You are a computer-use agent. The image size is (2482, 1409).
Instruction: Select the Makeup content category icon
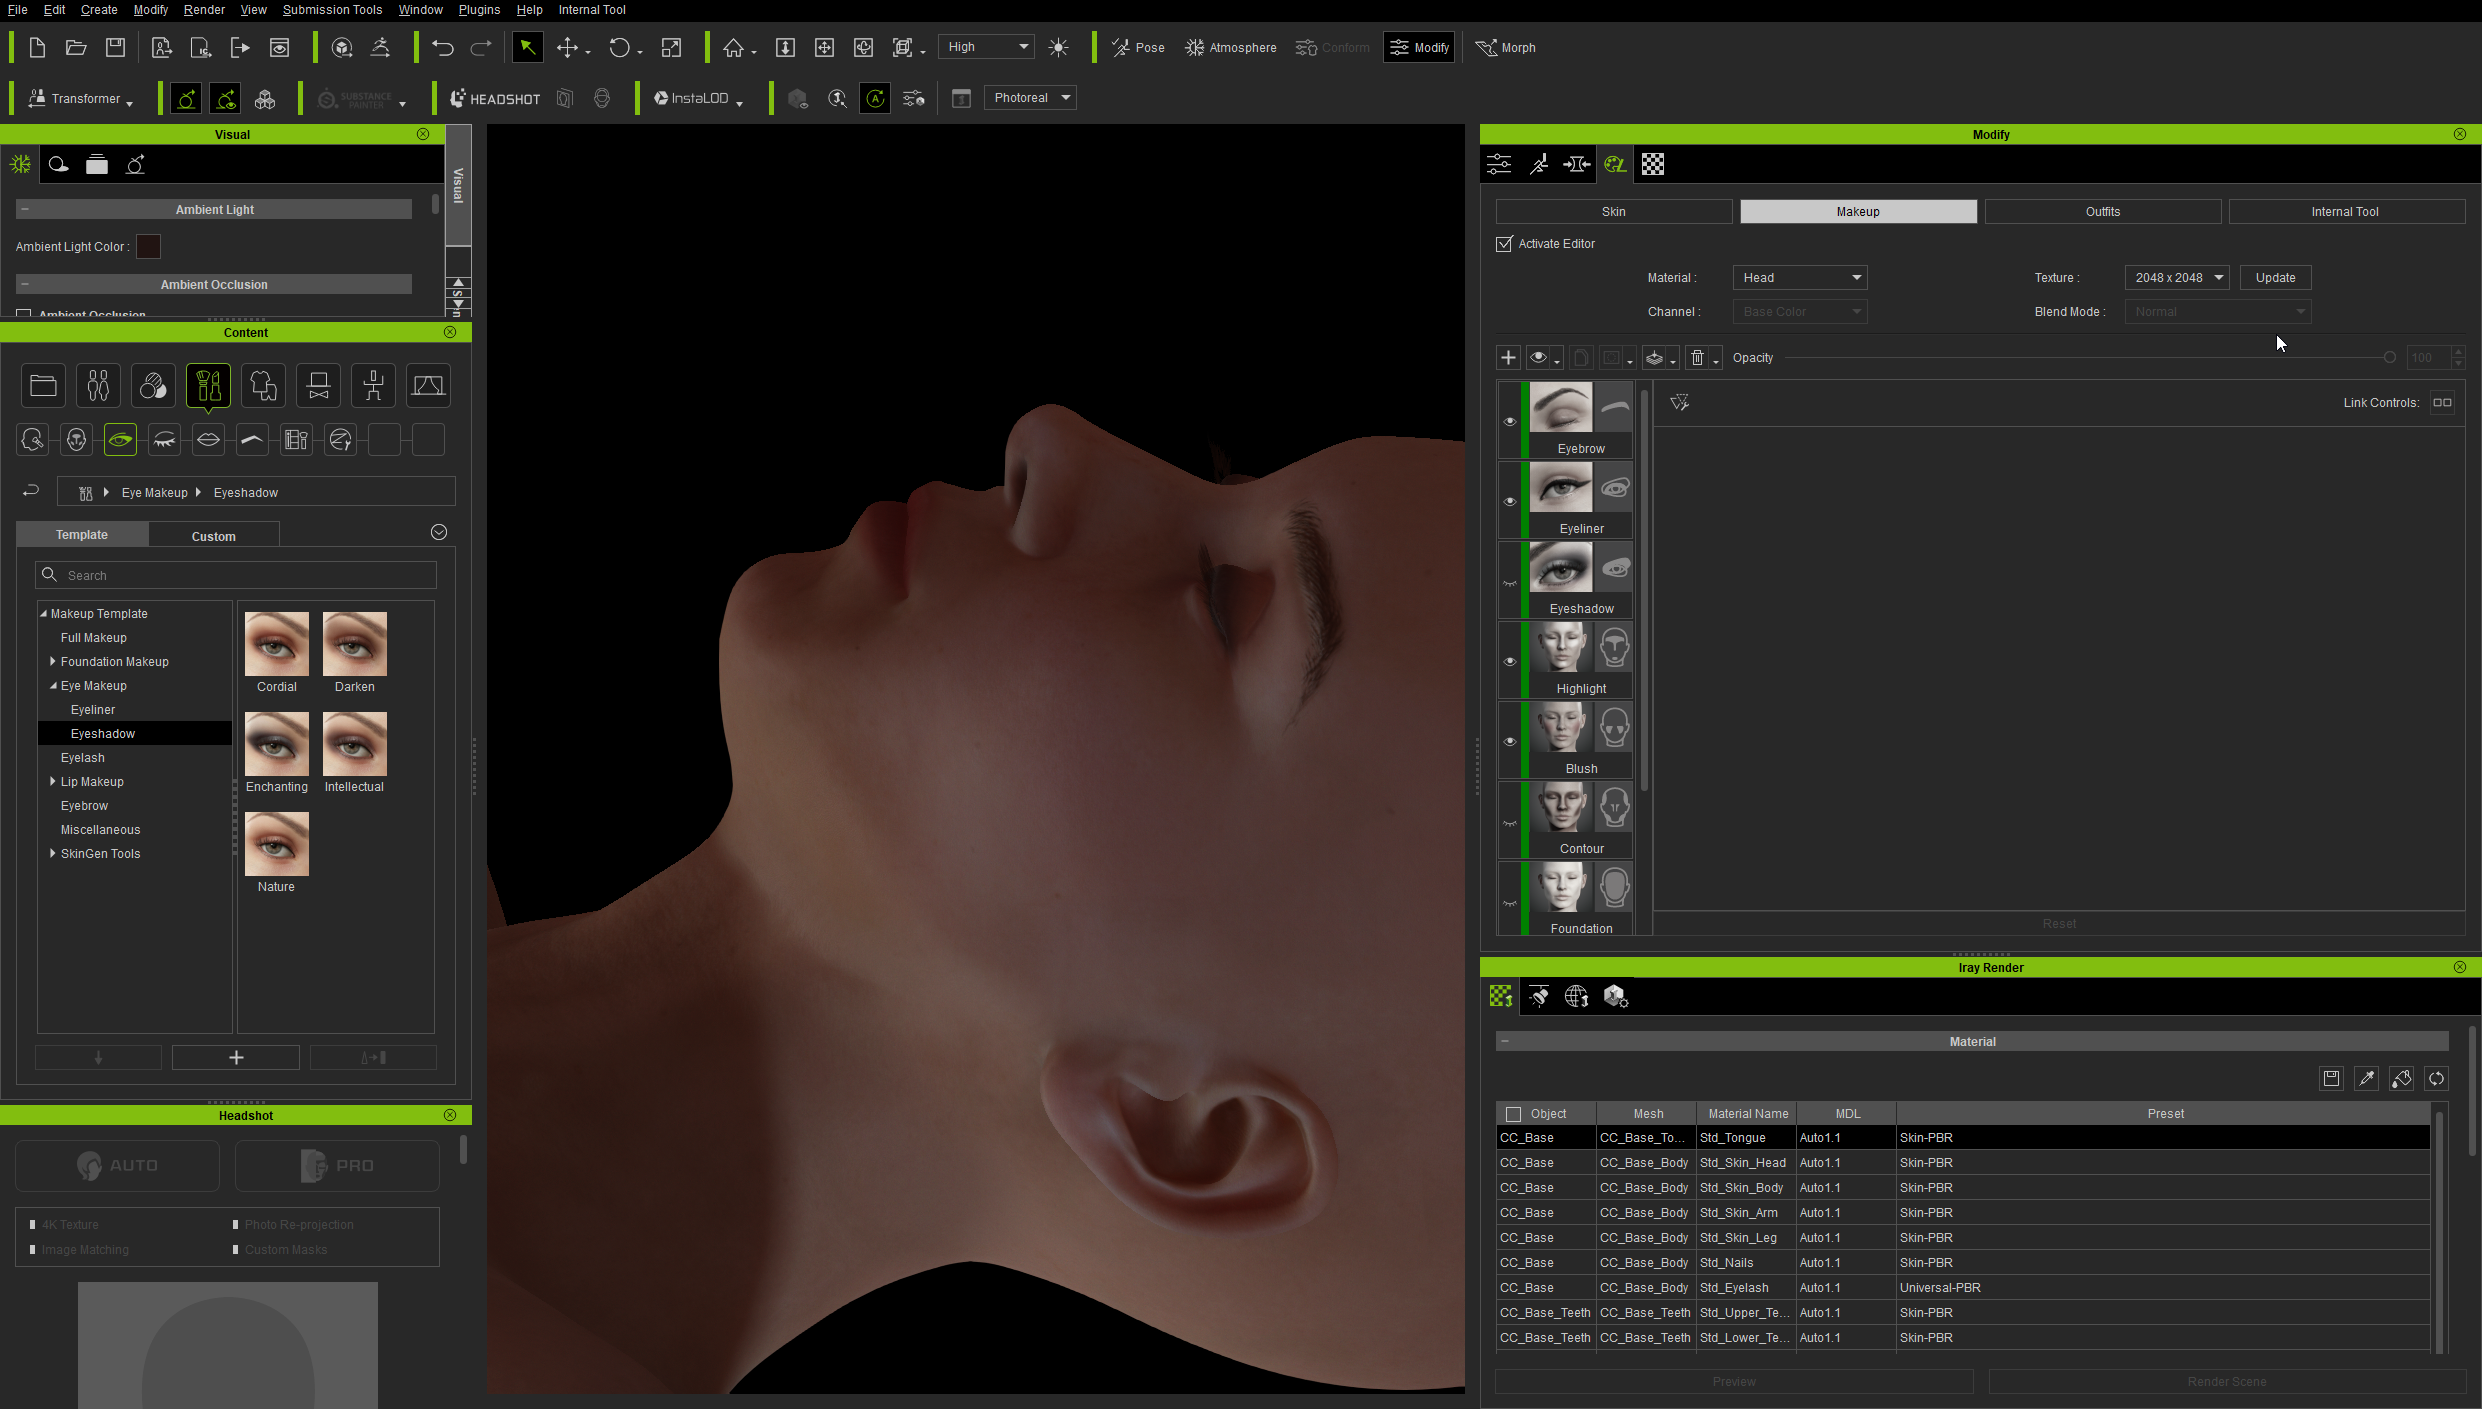click(208, 385)
